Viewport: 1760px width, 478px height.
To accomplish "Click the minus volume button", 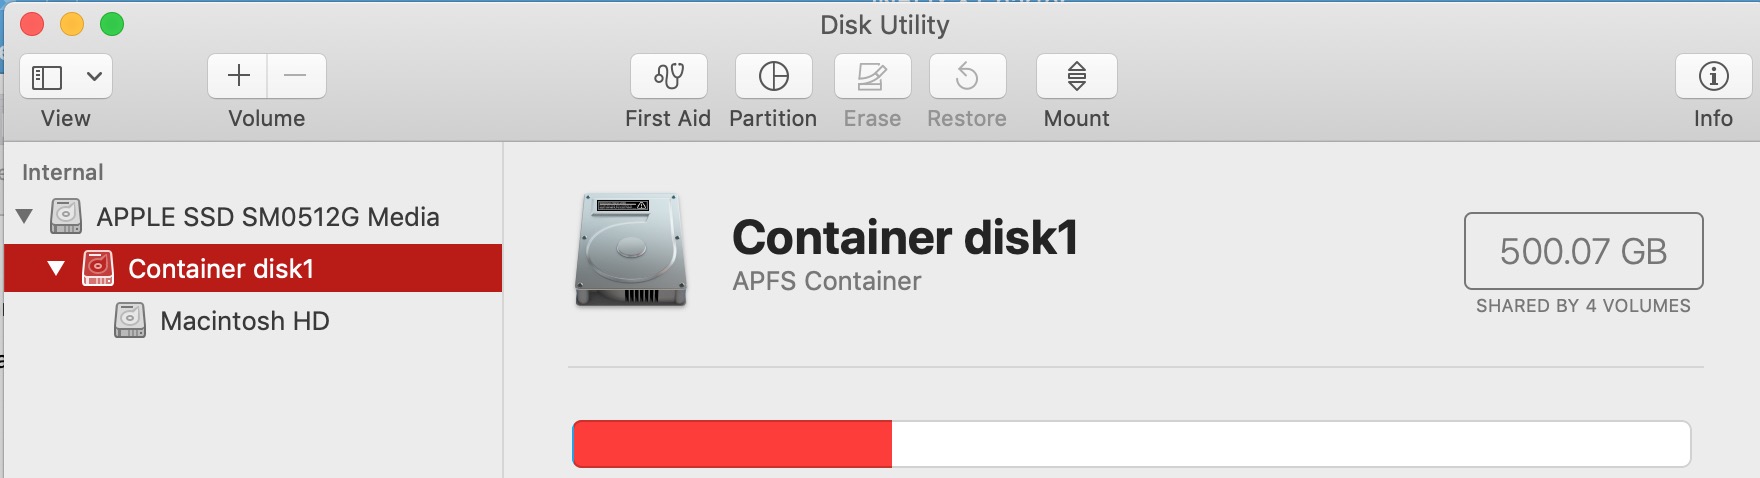I will click(296, 76).
